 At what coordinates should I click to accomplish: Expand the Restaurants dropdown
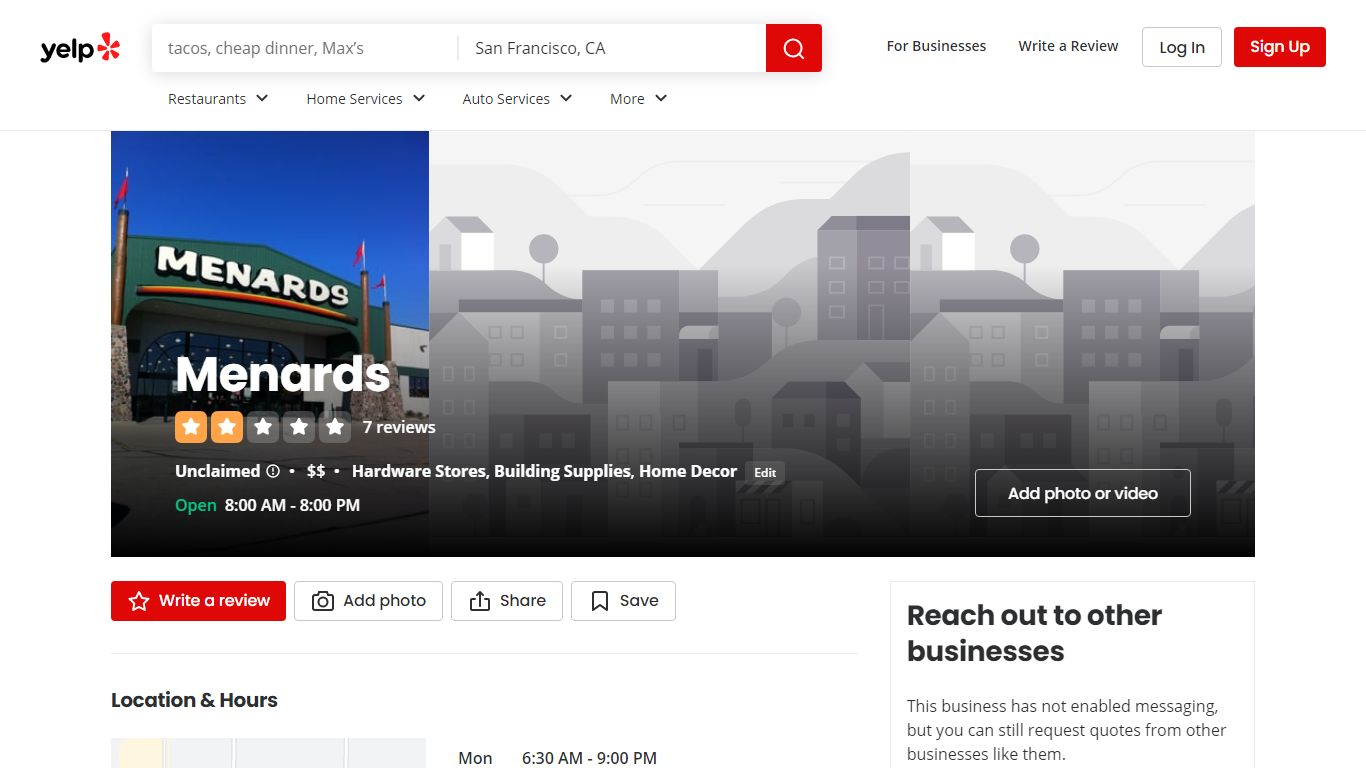[x=218, y=98]
